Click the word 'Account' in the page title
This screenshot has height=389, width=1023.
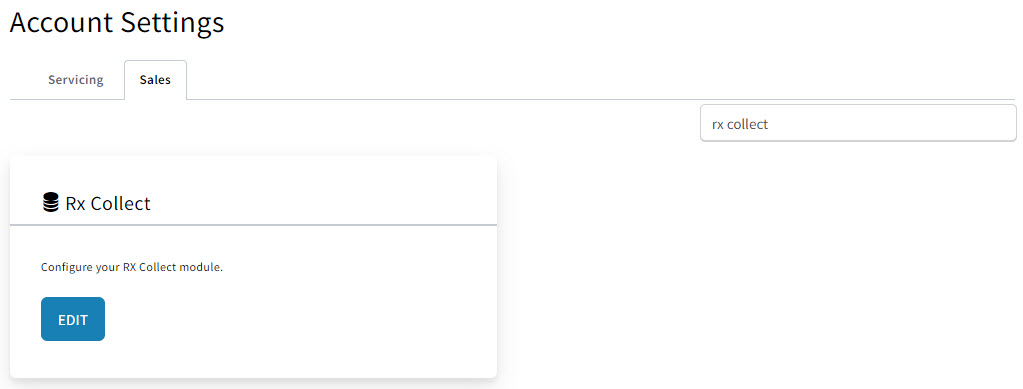(63, 22)
